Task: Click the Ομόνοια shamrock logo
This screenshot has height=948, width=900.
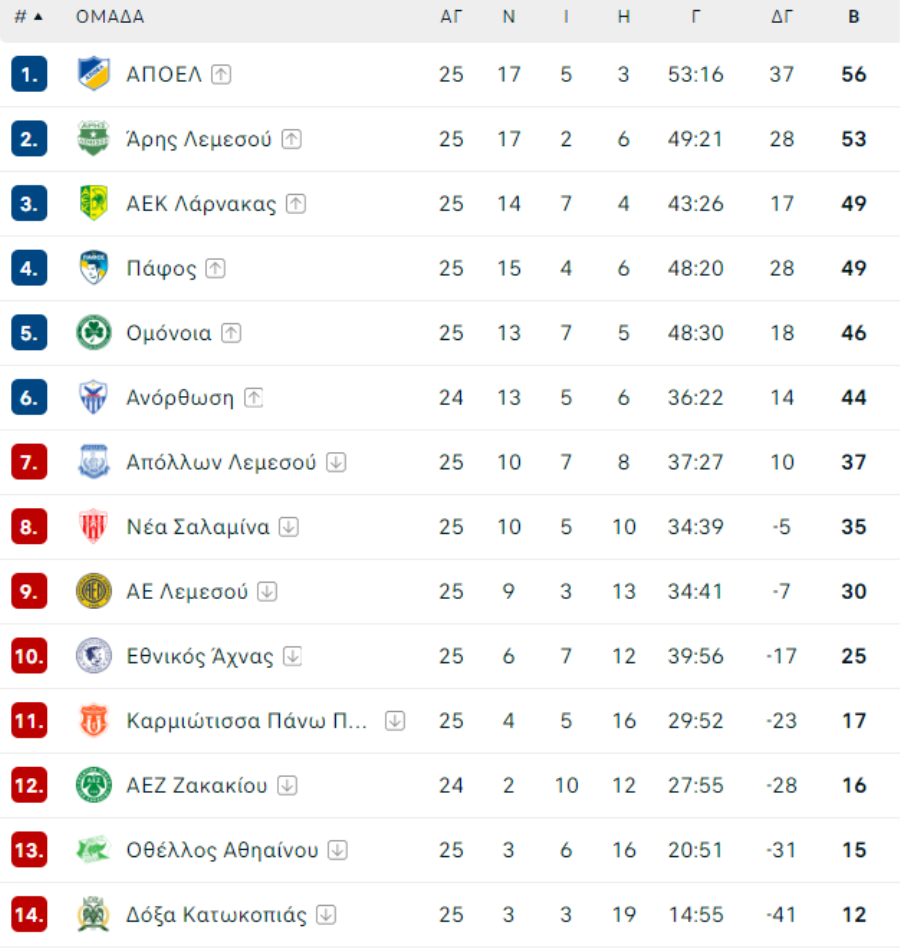Action: (x=94, y=333)
